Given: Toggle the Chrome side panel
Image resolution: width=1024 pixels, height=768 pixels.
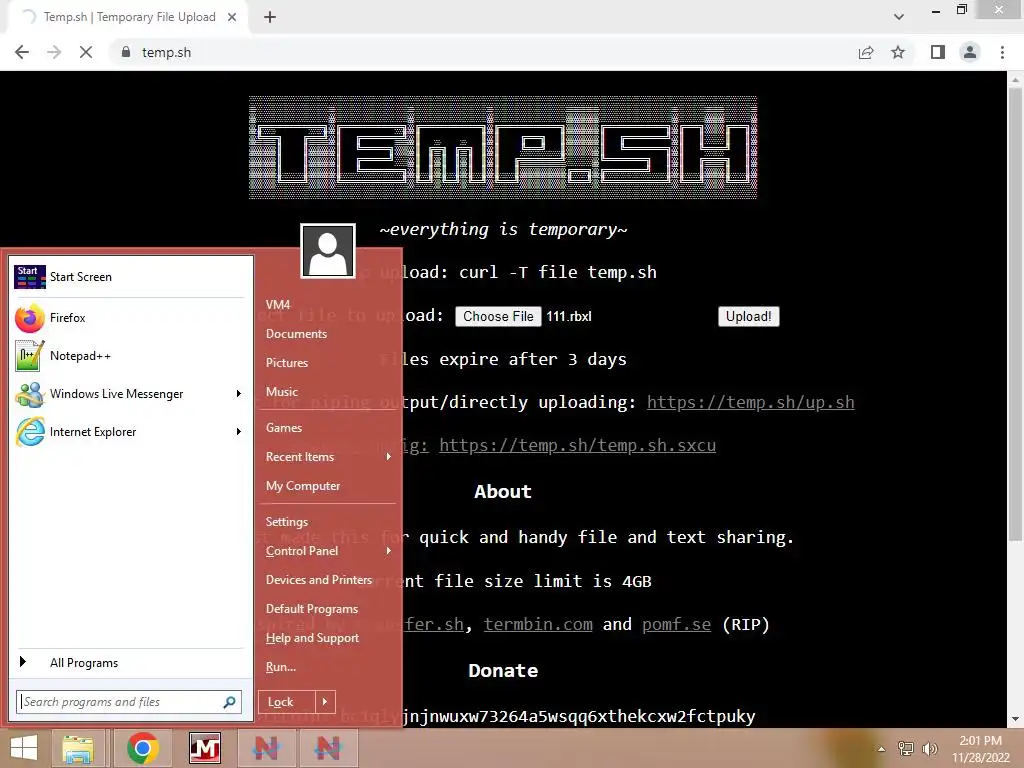Looking at the screenshot, I should [938, 52].
